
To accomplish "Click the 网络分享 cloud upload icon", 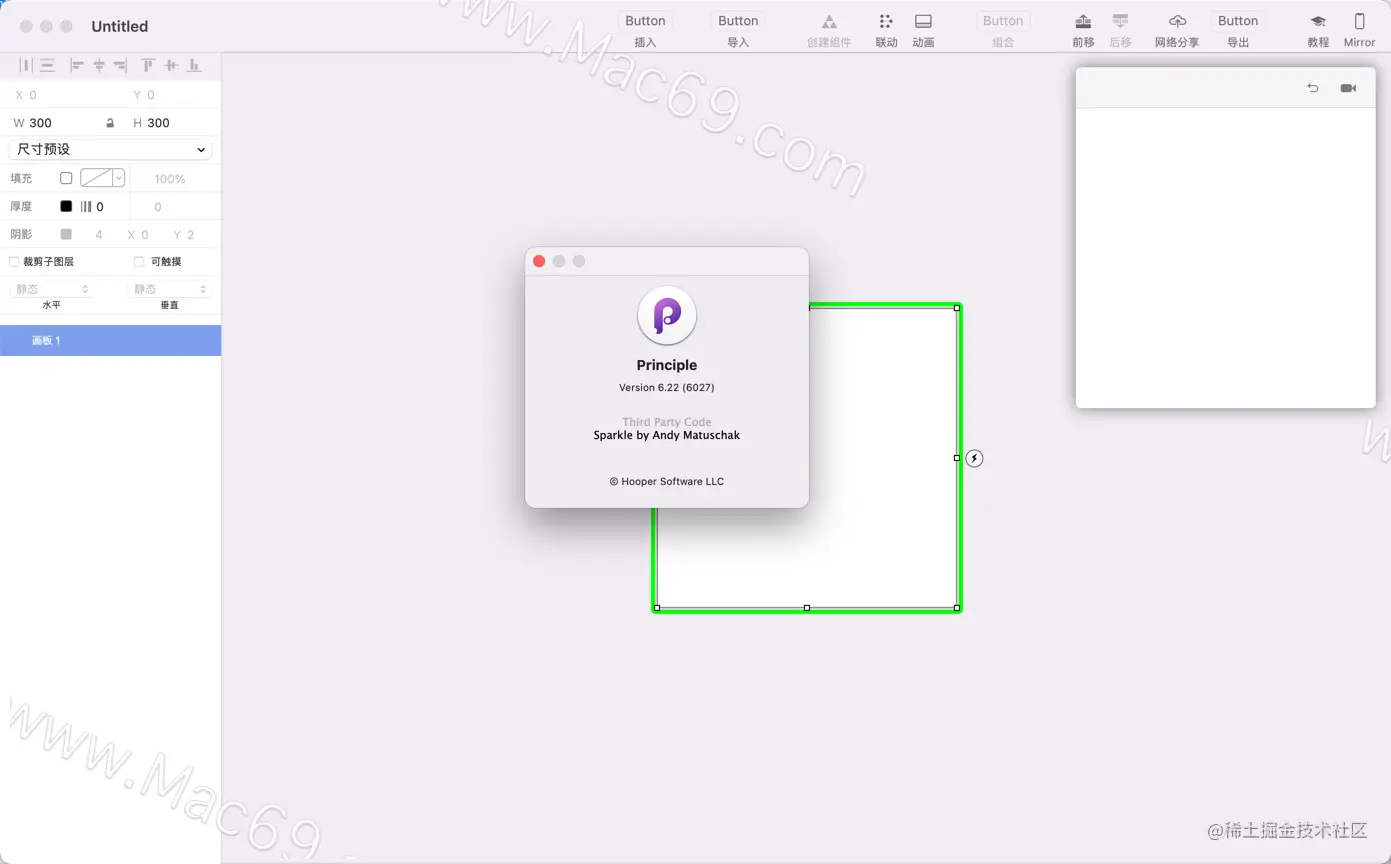I will tap(1177, 21).
